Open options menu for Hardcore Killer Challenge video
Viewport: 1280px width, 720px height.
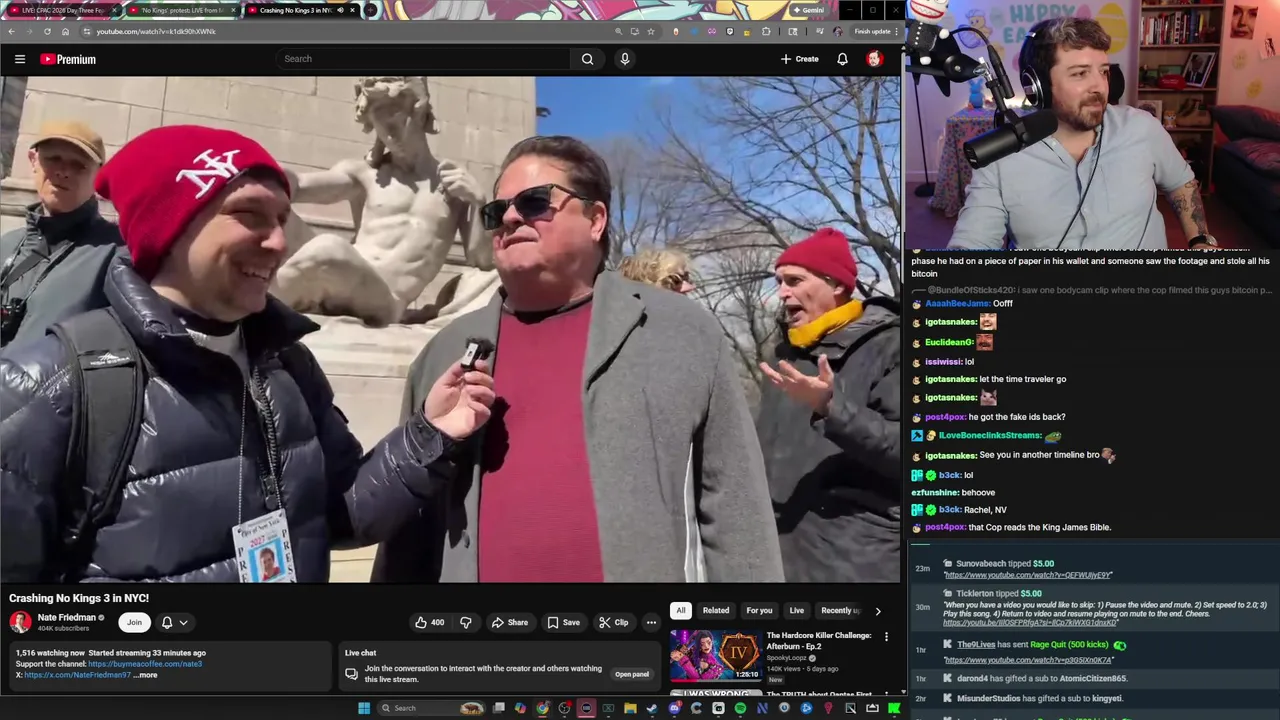[x=886, y=637]
